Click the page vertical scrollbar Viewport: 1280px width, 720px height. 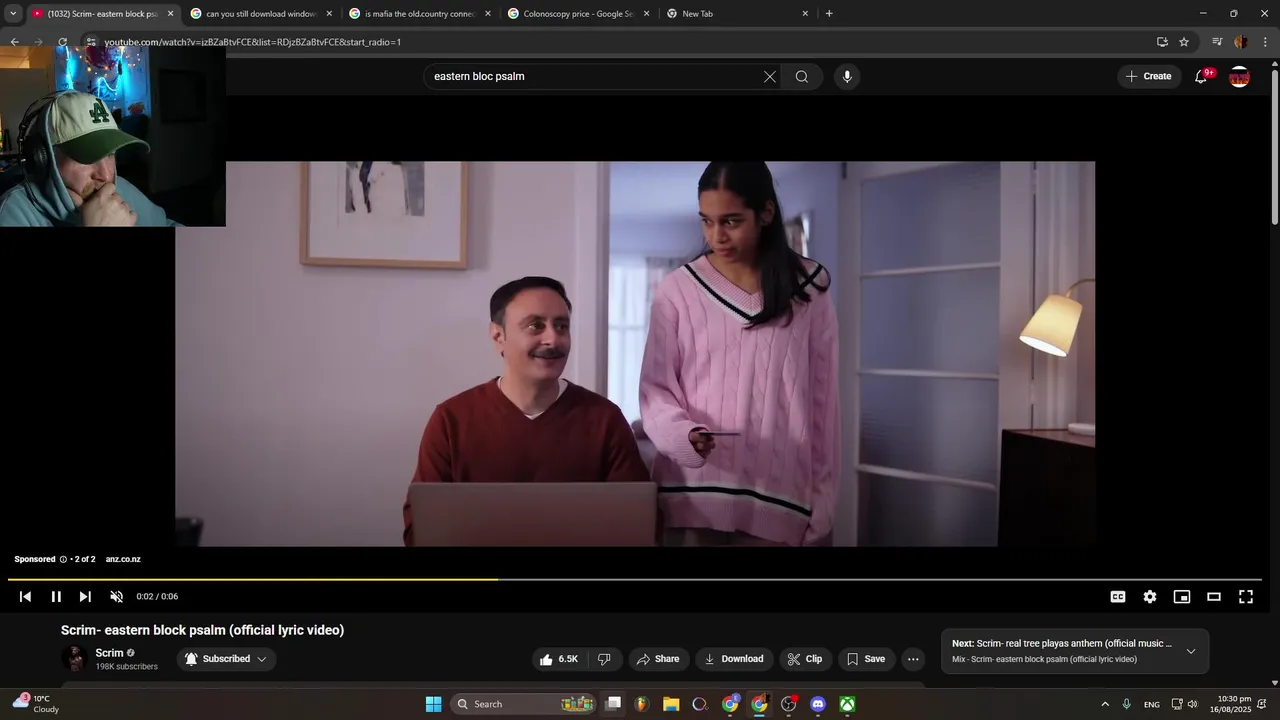coord(1274,145)
